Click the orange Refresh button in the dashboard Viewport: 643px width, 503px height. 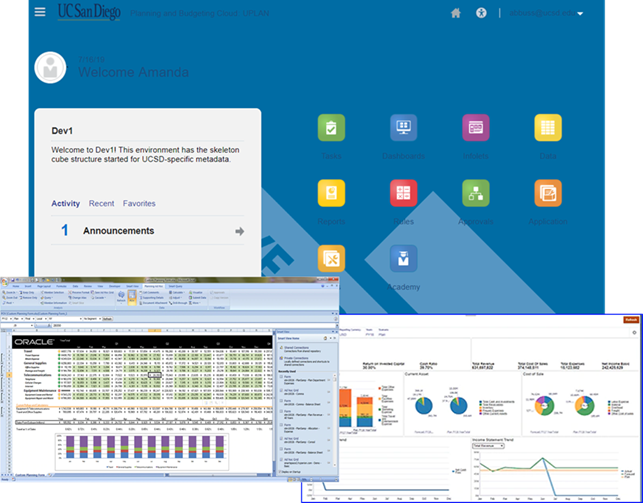(x=631, y=320)
